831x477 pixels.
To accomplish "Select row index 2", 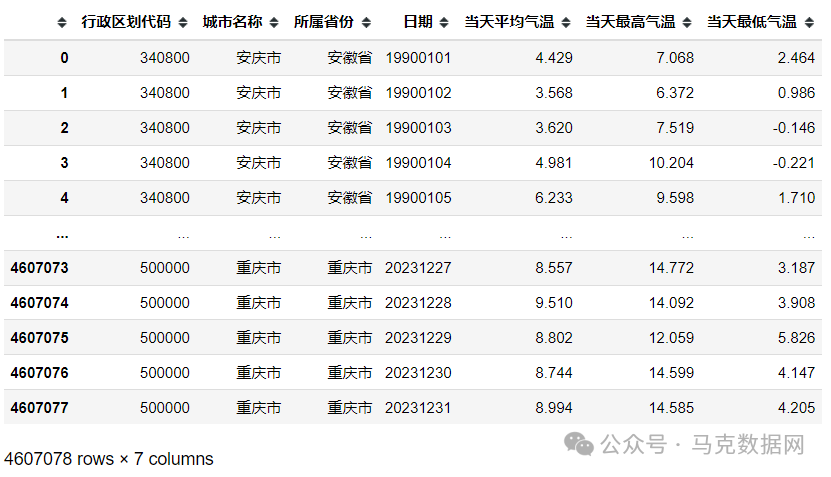I will [x=64, y=128].
